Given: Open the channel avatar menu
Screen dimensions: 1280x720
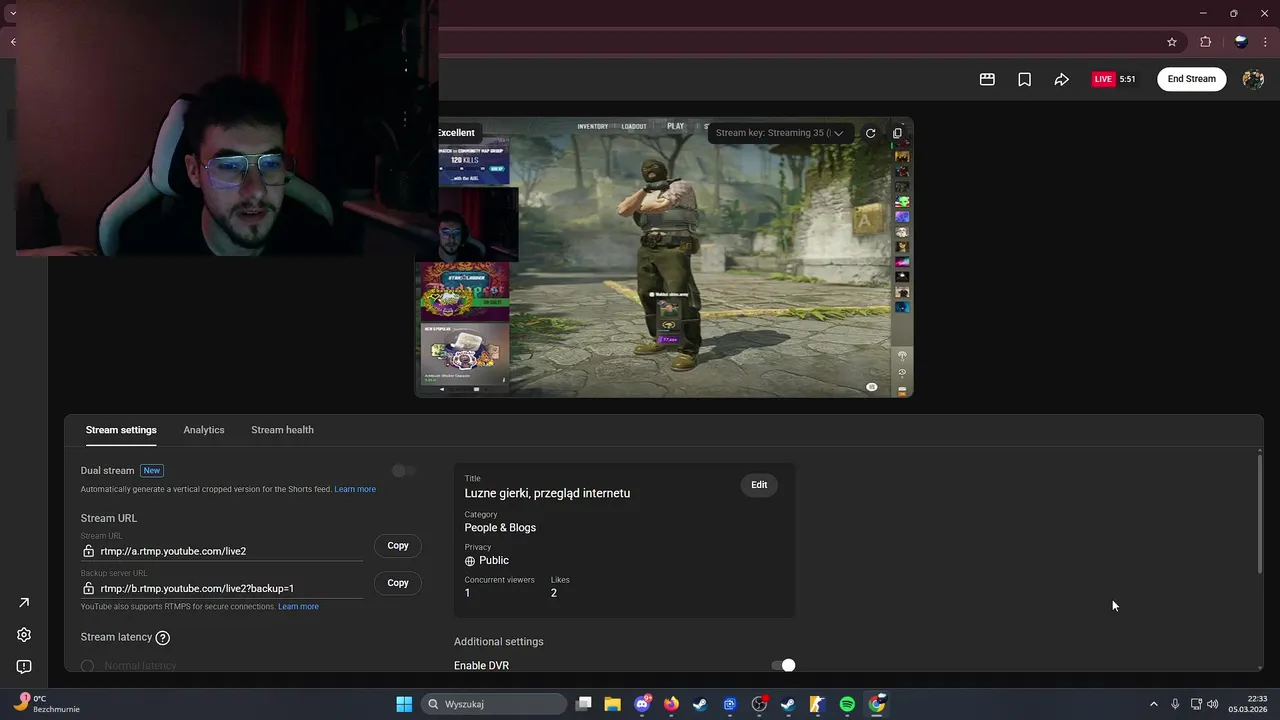Looking at the screenshot, I should [1253, 79].
